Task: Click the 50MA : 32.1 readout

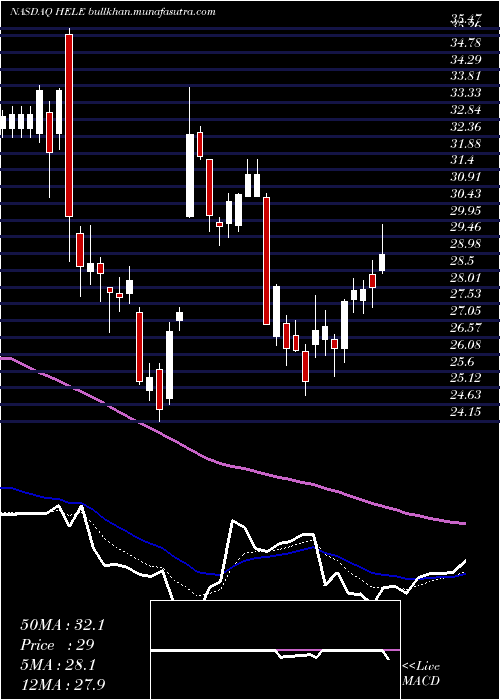Action: click(x=62, y=625)
